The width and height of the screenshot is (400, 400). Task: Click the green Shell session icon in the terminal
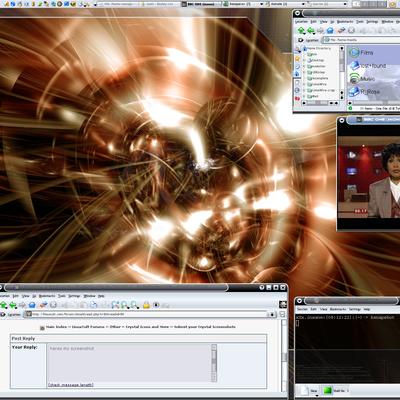(x=328, y=390)
